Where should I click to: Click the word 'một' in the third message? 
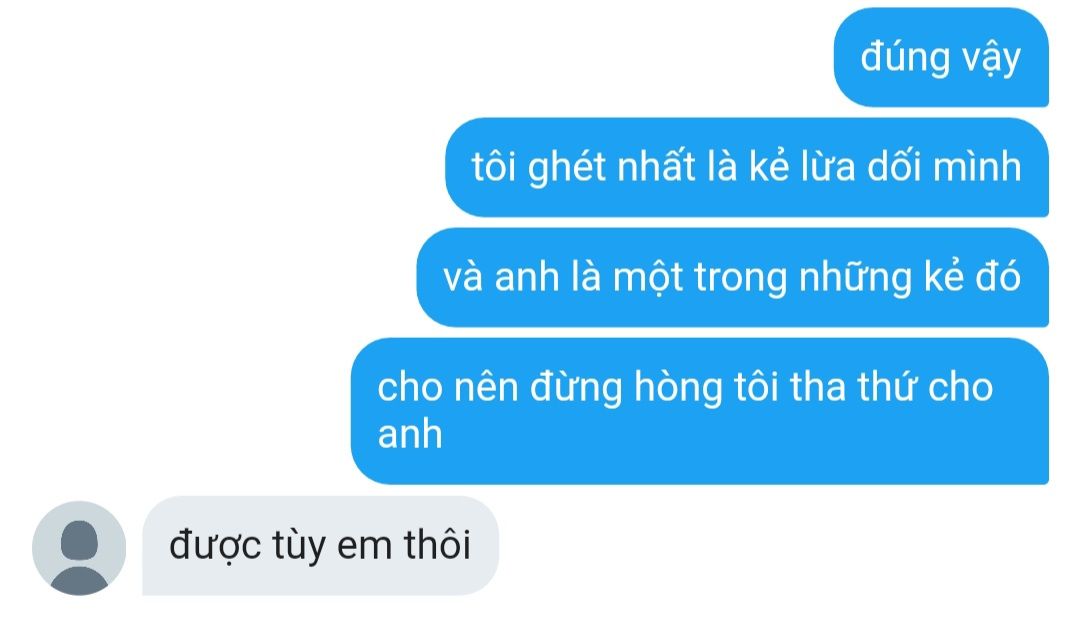click(648, 278)
